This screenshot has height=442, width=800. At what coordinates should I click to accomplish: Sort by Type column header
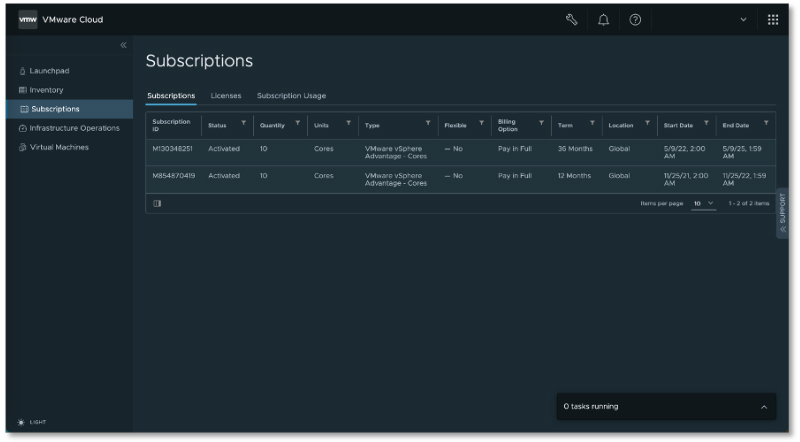(372, 126)
